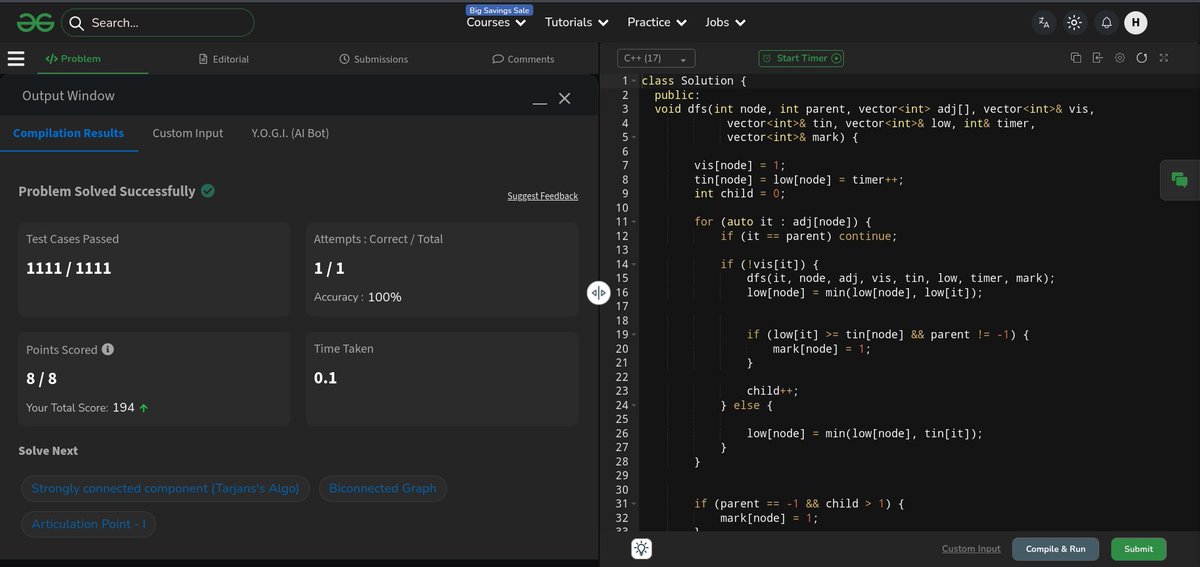Expand the Courses dropdown
1200x567 pixels.
pyautogui.click(x=496, y=22)
